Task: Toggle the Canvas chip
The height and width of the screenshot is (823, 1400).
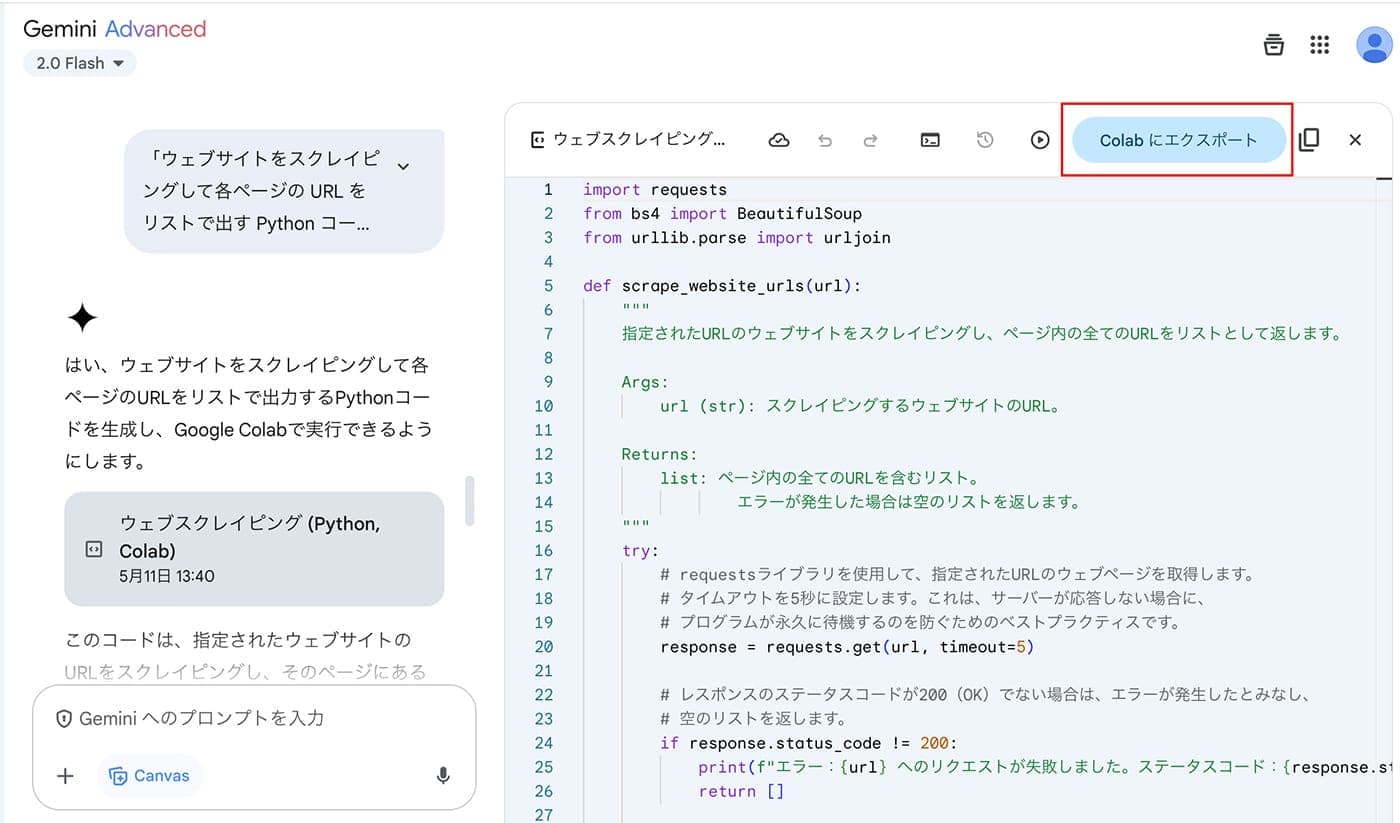Action: click(149, 776)
